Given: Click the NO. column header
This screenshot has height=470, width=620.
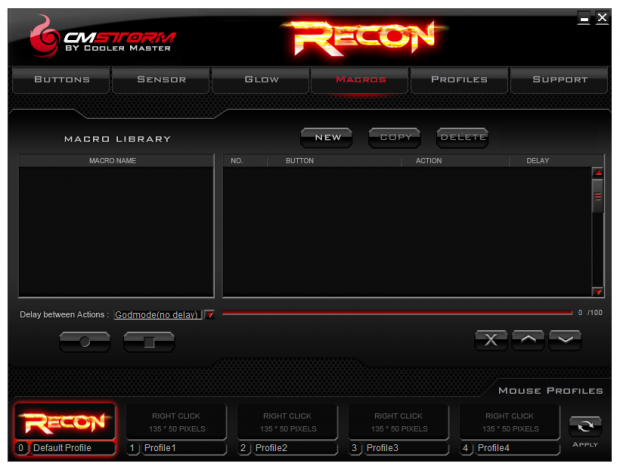Looking at the screenshot, I should [245, 160].
